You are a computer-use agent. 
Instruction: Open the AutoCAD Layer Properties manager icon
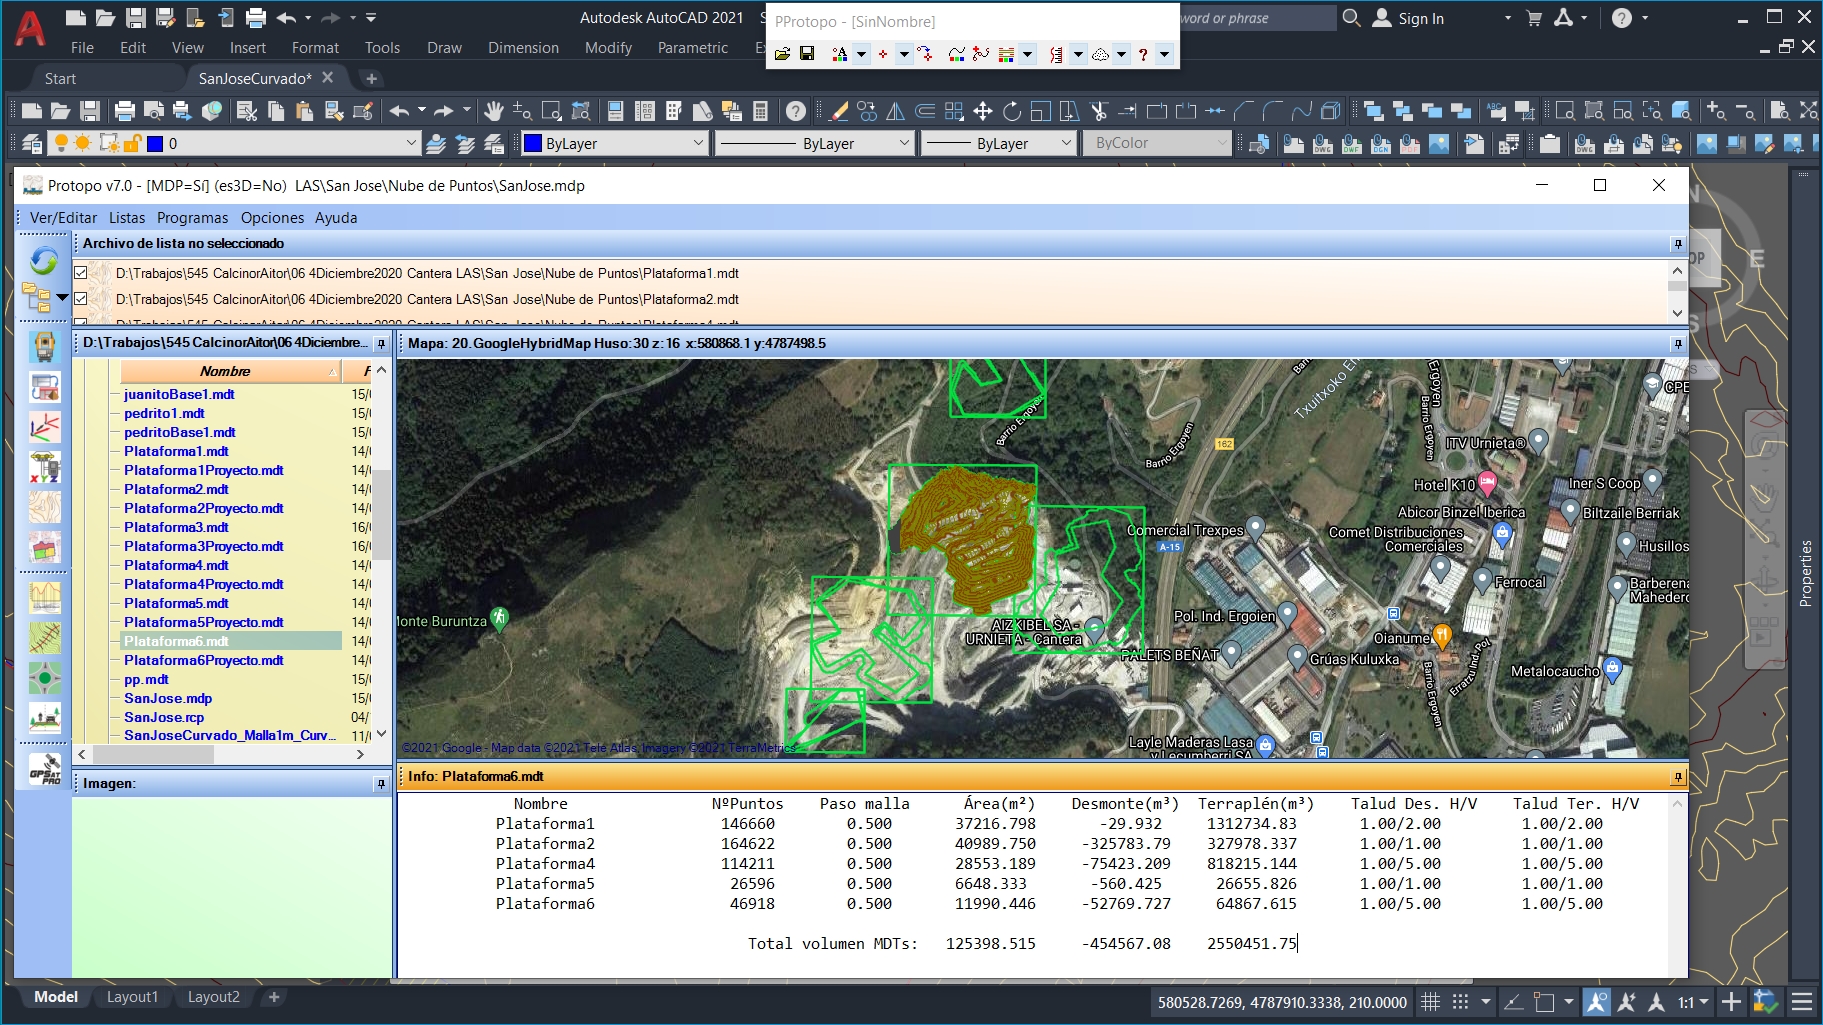[x=31, y=144]
